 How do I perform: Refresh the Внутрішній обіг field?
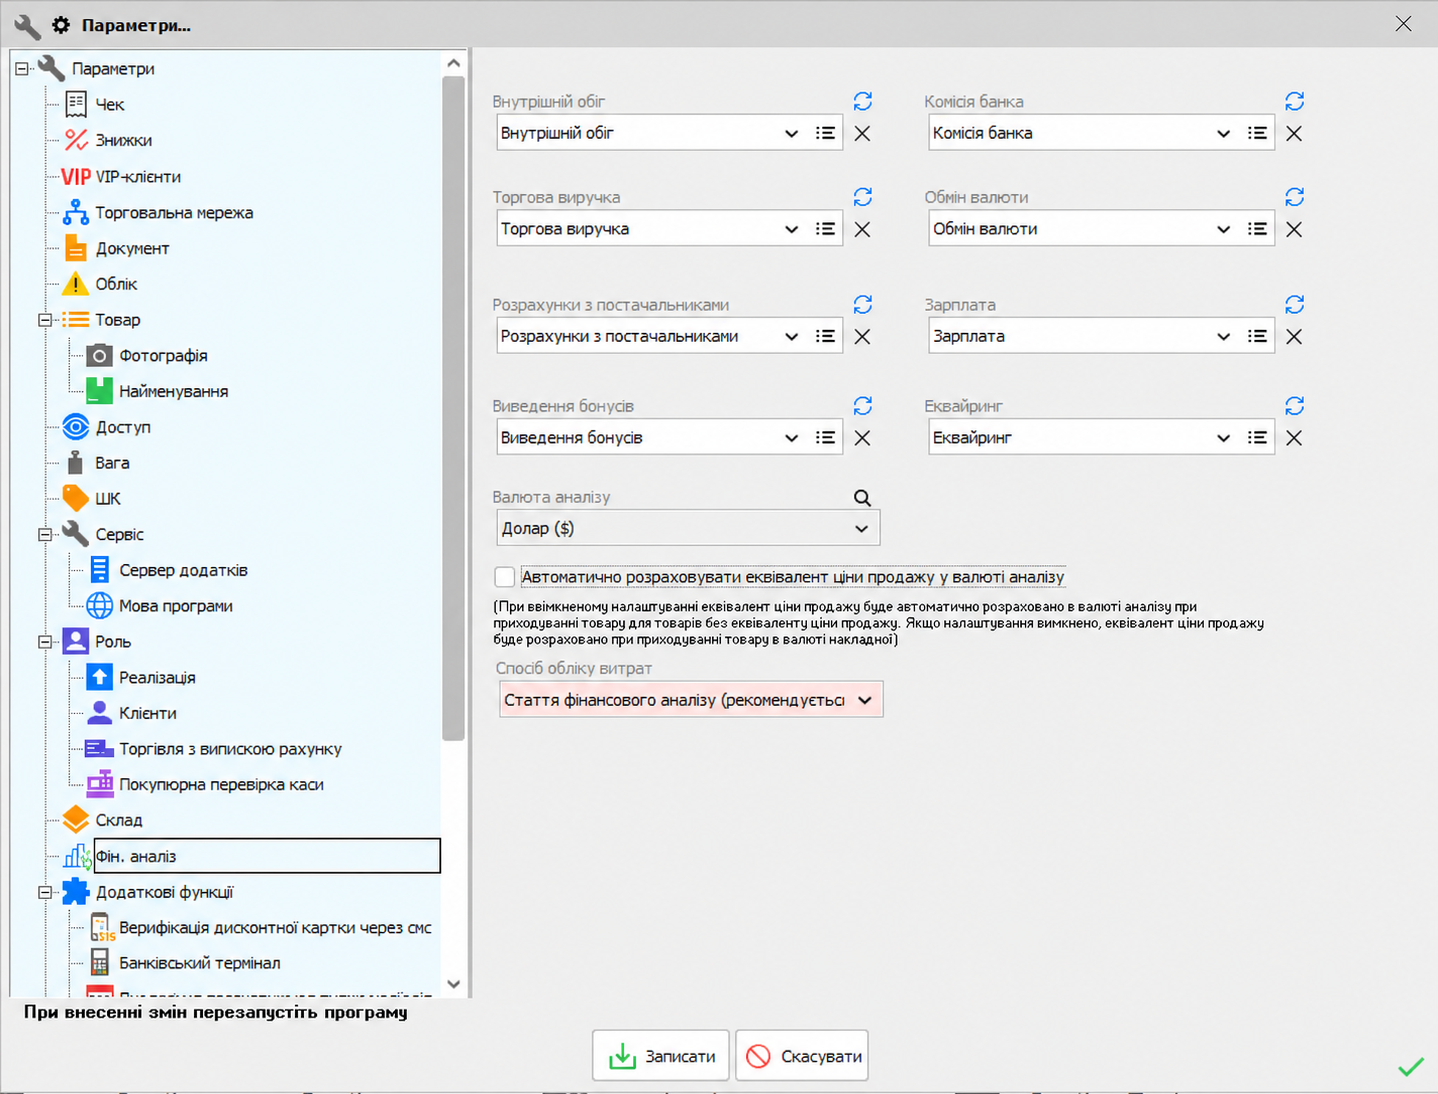(x=863, y=101)
